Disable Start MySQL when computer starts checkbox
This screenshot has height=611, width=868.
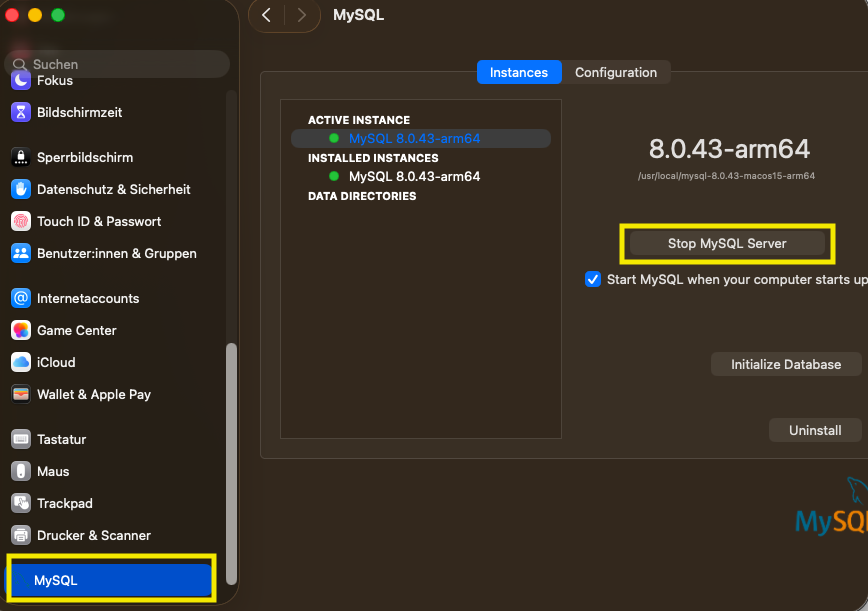coord(593,280)
